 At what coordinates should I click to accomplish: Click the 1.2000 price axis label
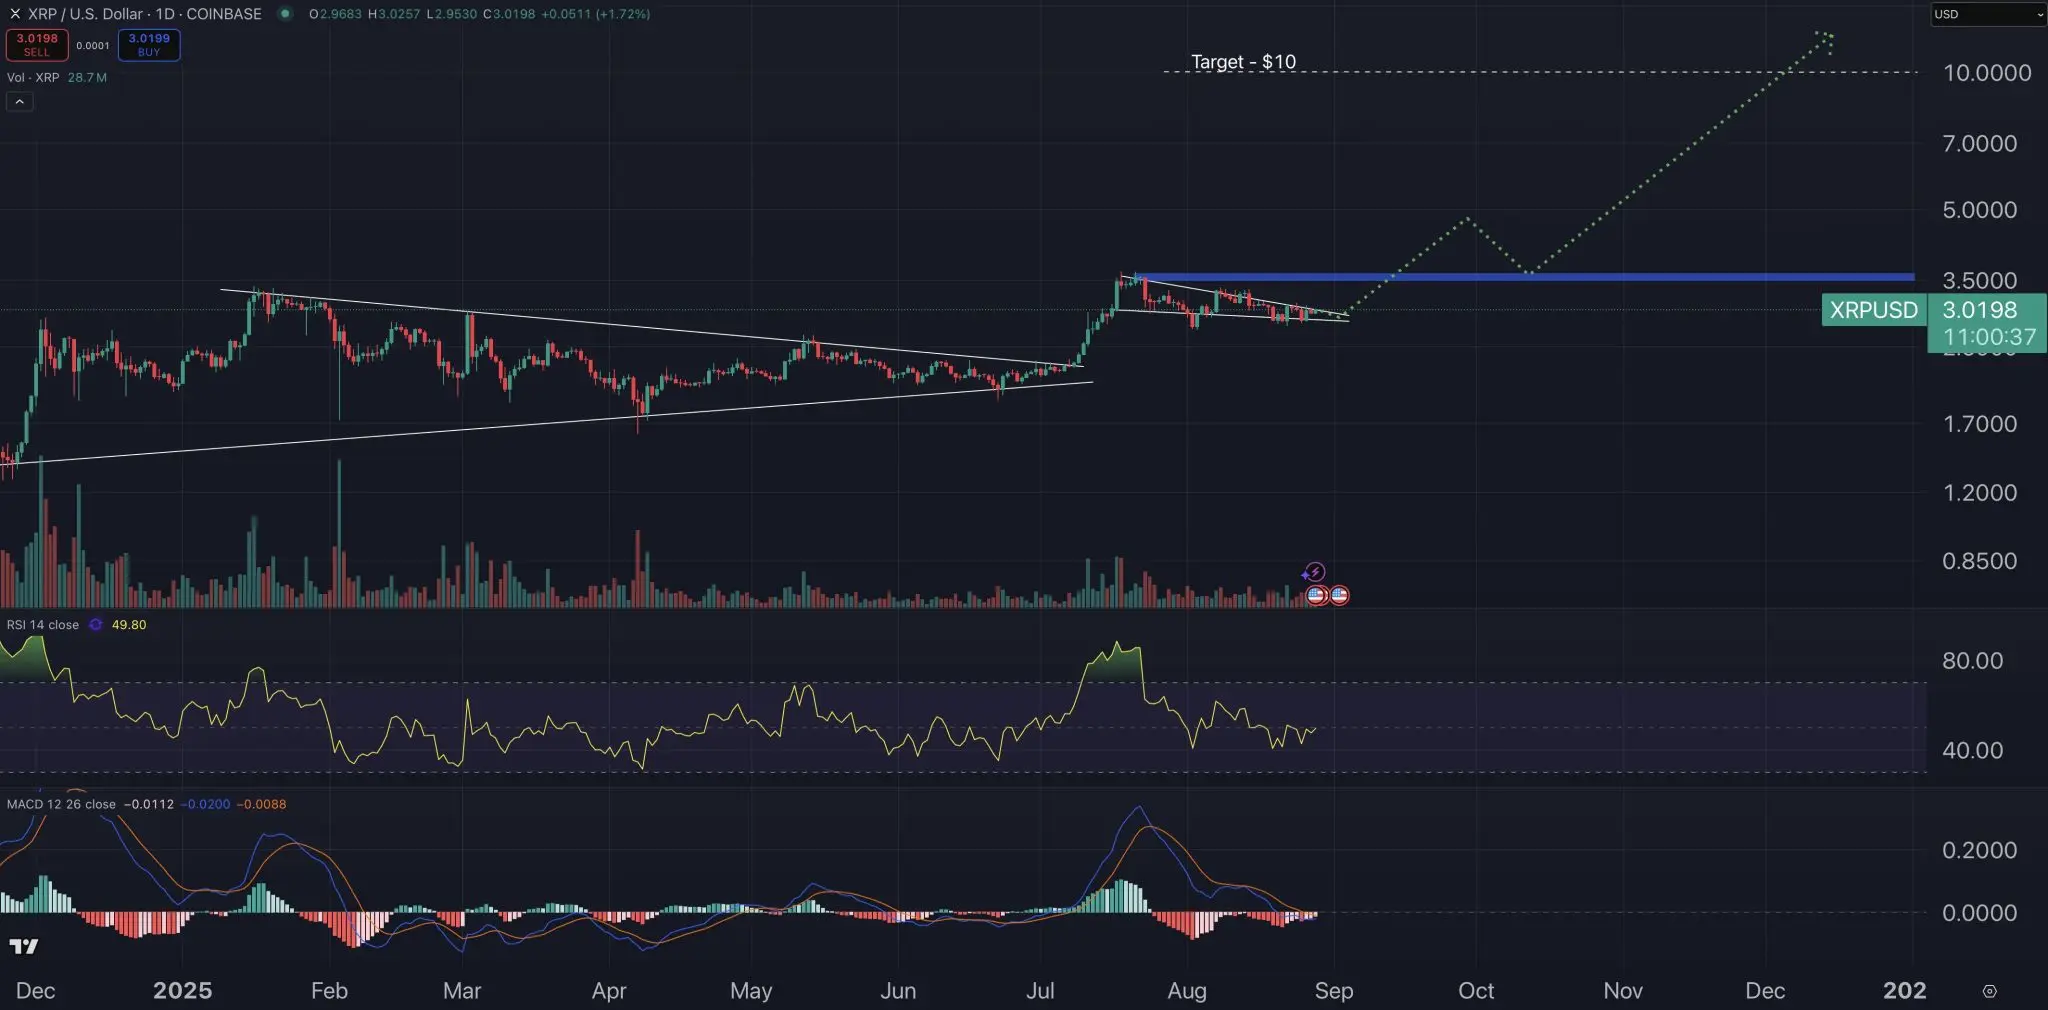1980,492
